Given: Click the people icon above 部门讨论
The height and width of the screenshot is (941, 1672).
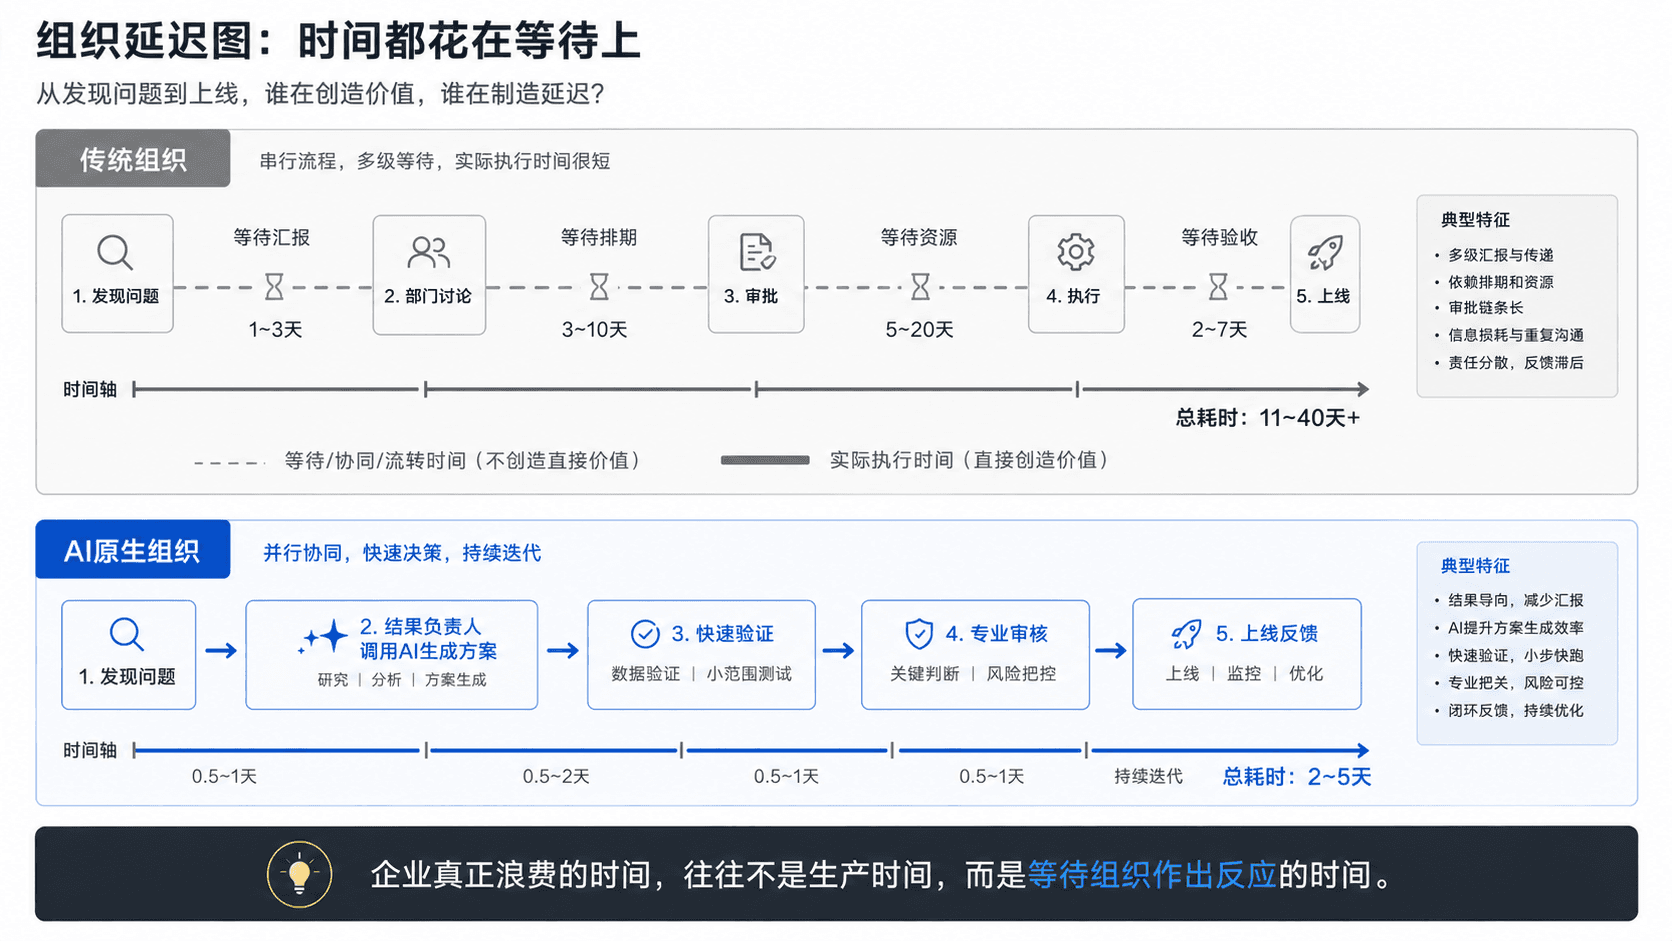Looking at the screenshot, I should (x=429, y=252).
